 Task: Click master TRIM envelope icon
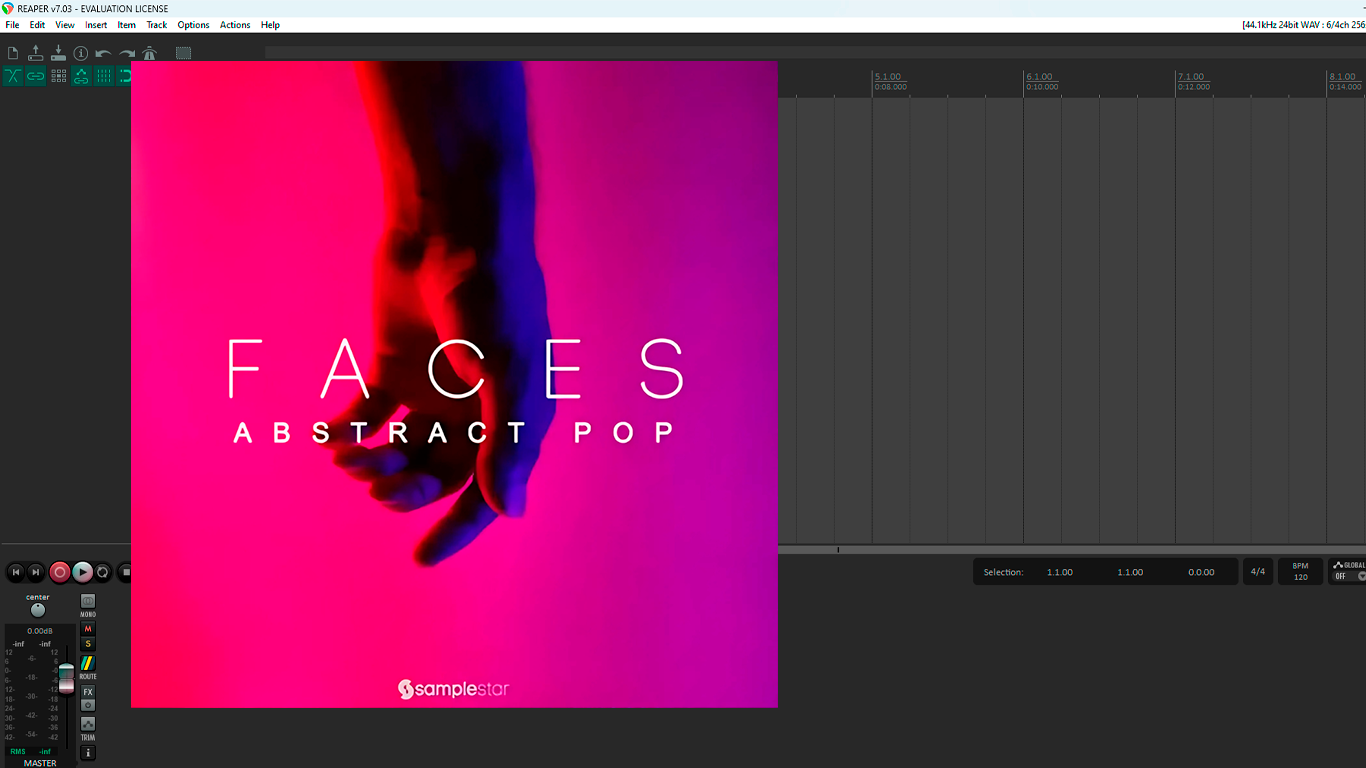pyautogui.click(x=88, y=724)
